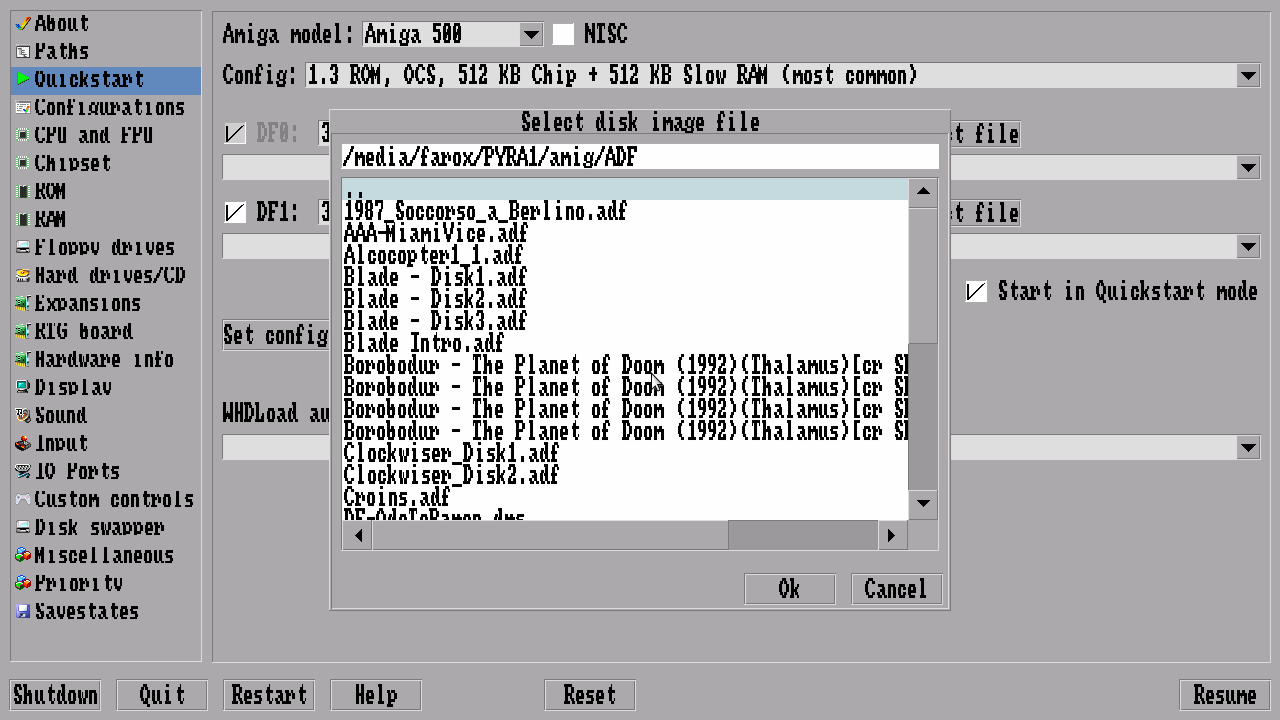Click the Display monitor icon
The width and height of the screenshot is (1280, 720).
pos(23,387)
